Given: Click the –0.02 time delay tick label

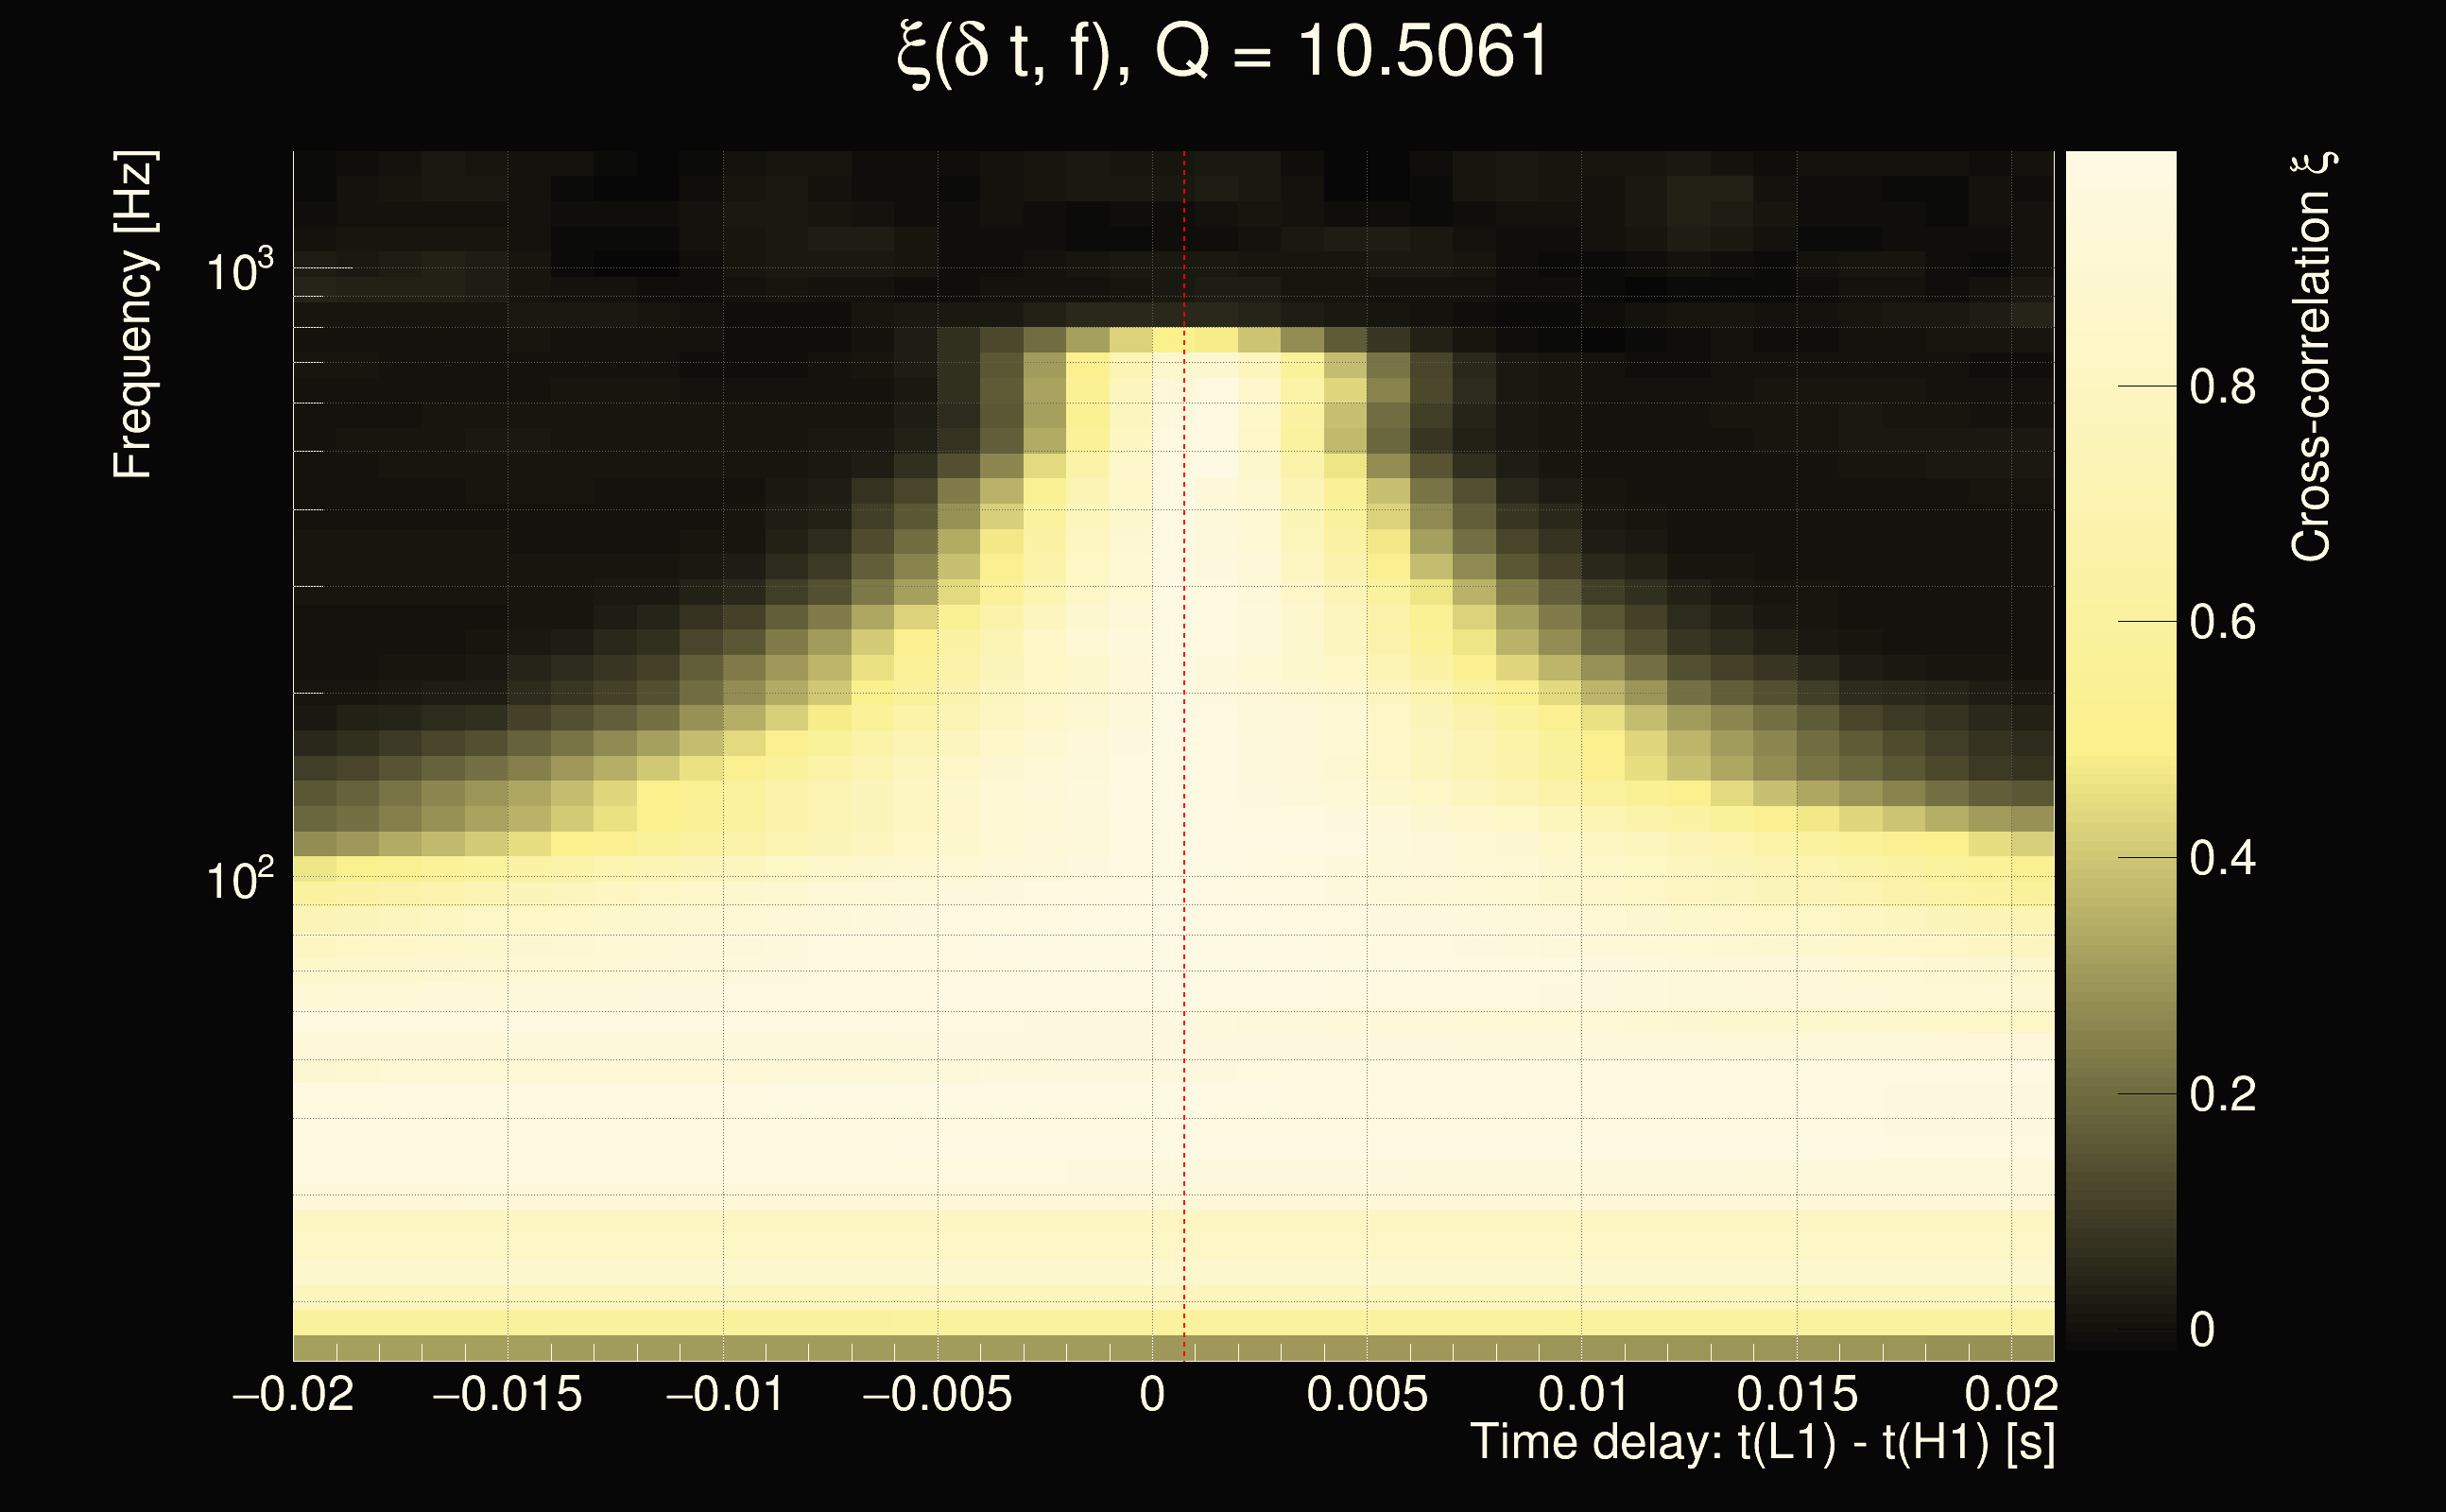Looking at the screenshot, I should click(x=293, y=1394).
